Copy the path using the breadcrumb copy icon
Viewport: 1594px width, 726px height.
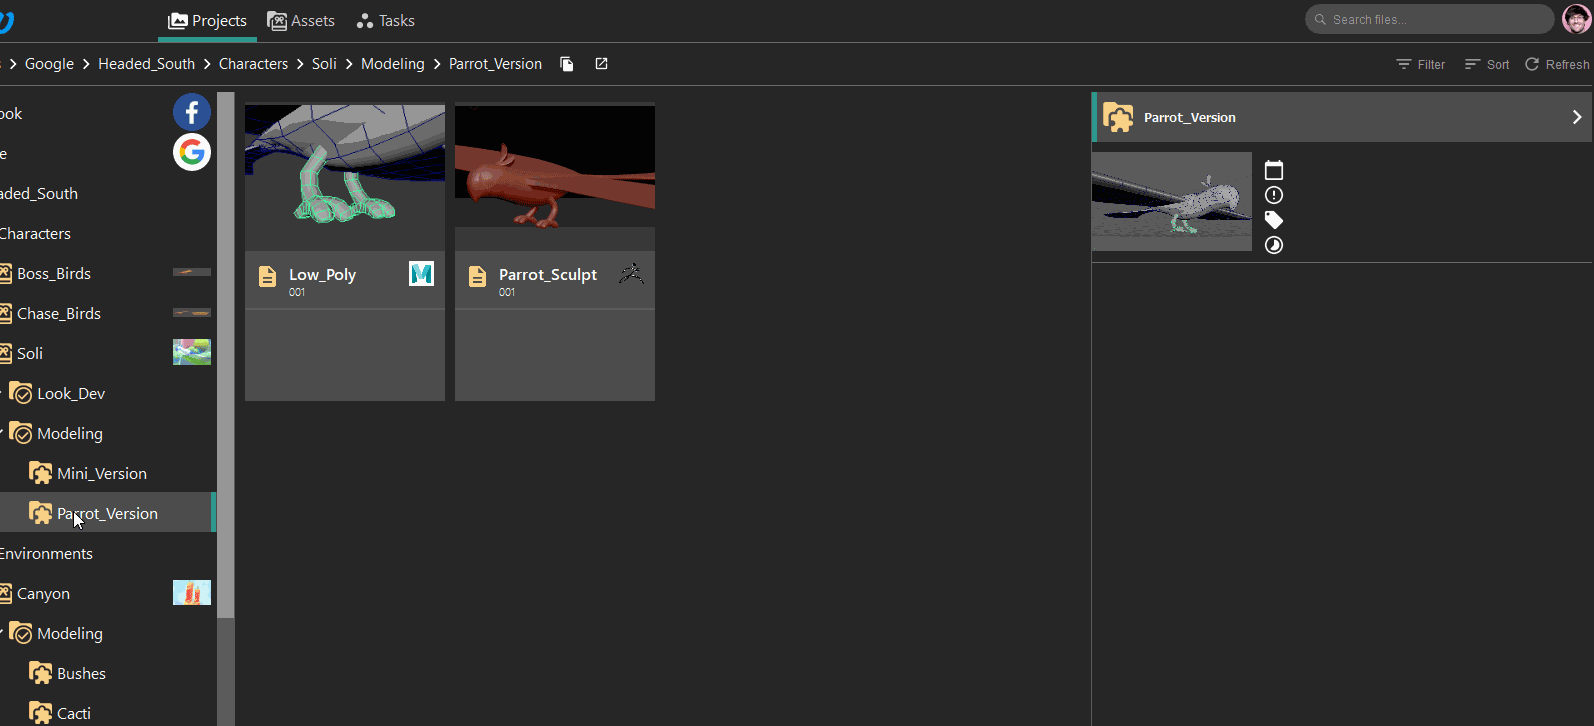[x=567, y=64]
